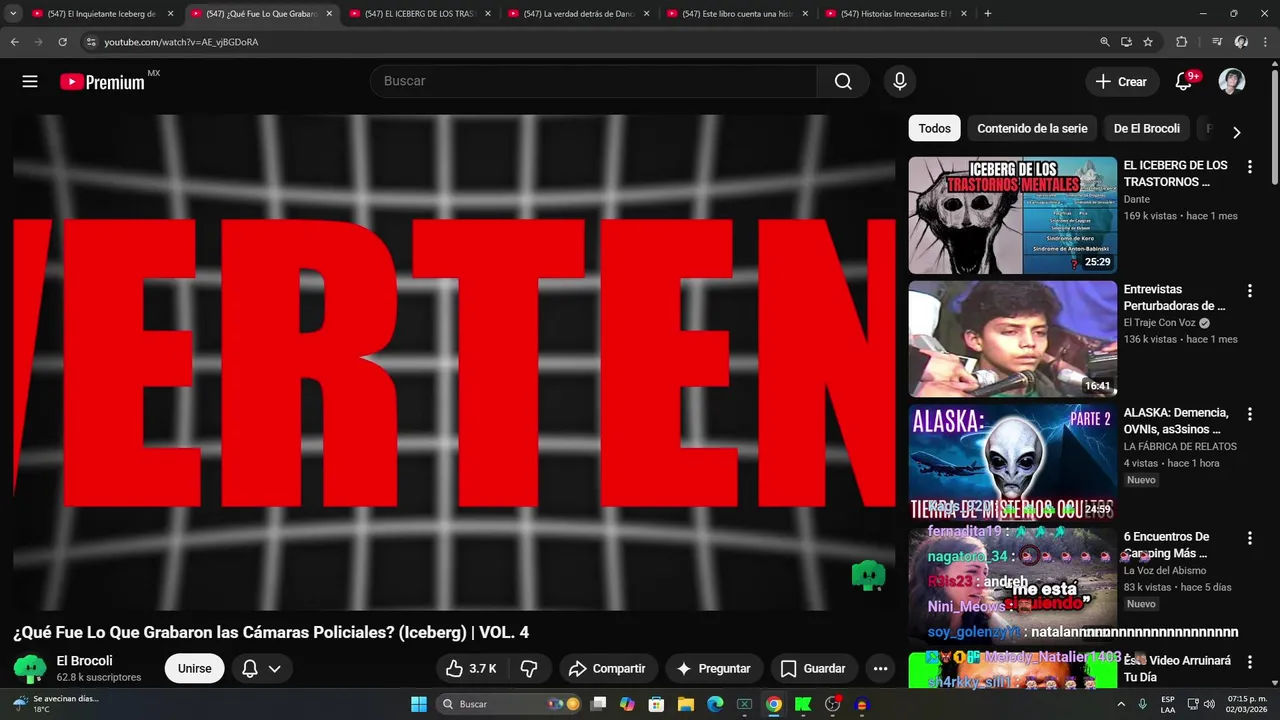The image size is (1280, 720).
Task: Show more filter chips with right arrow
Action: click(1236, 132)
